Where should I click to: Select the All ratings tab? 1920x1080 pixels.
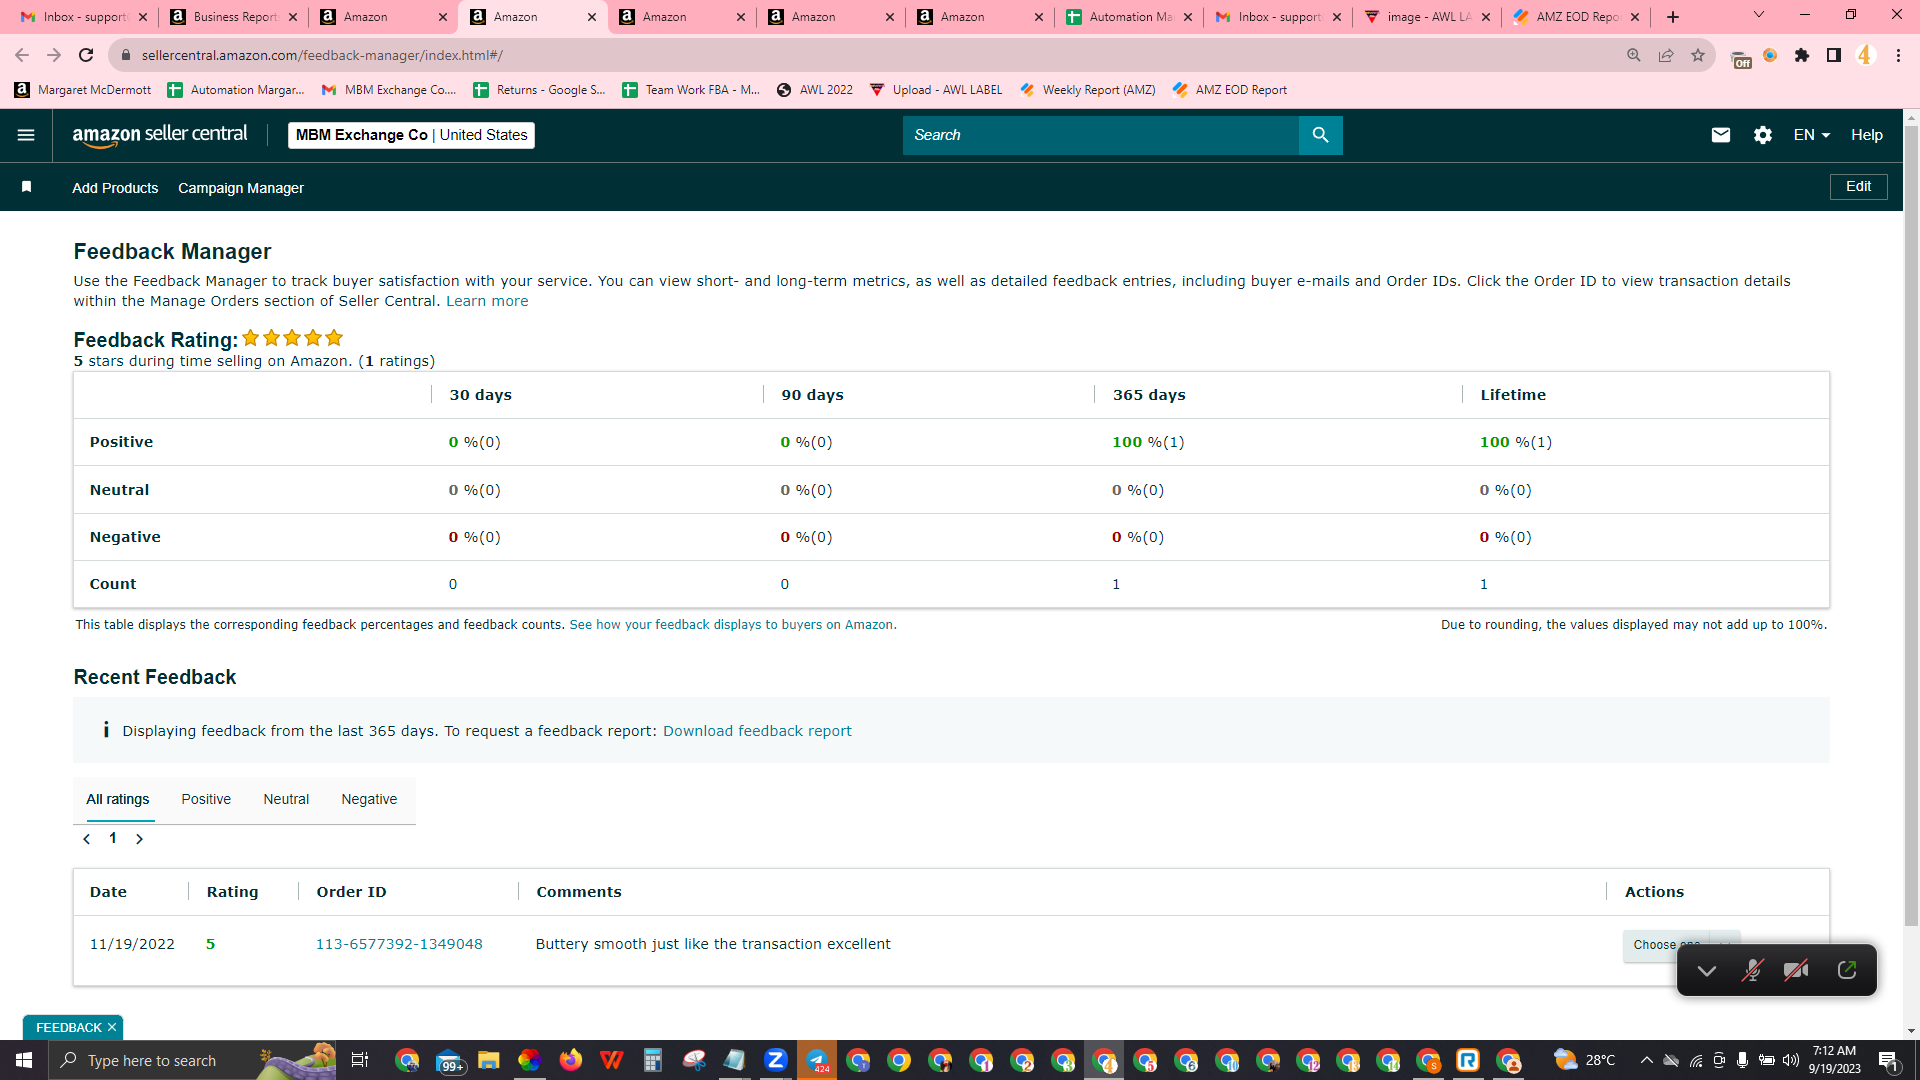point(118,799)
